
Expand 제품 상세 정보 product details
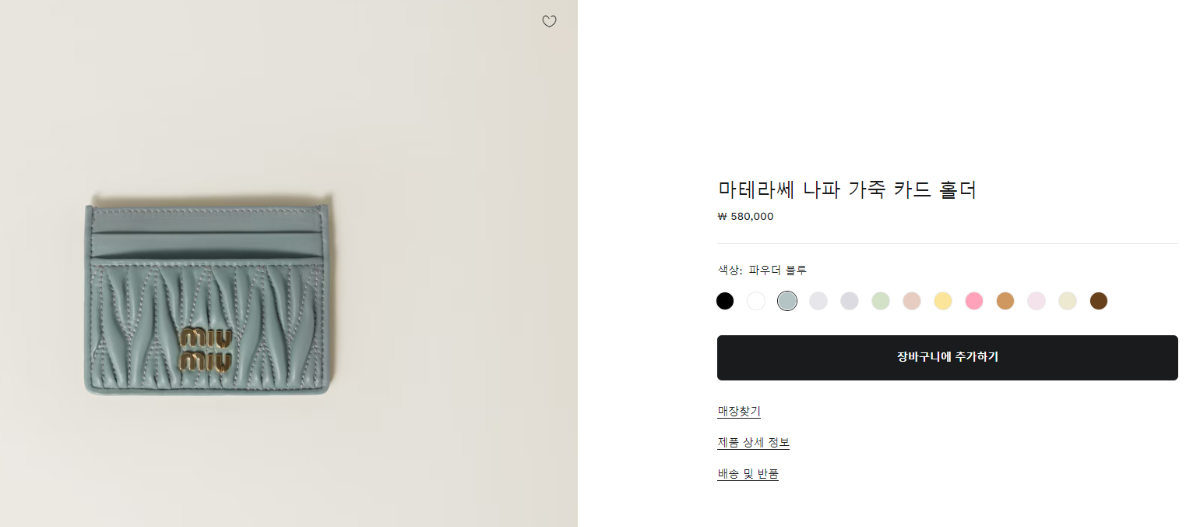point(753,442)
